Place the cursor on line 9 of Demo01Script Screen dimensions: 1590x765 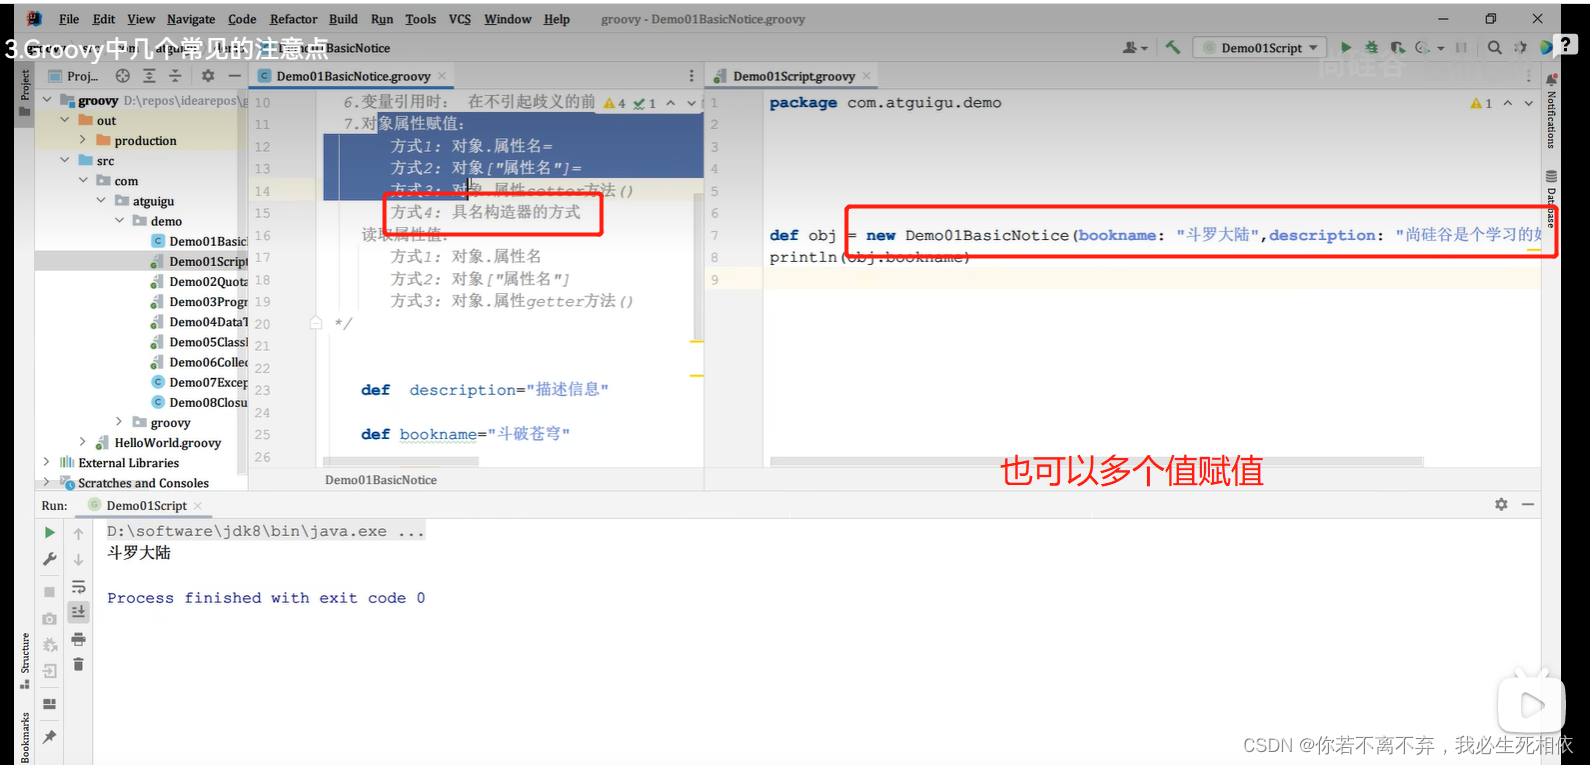click(1151, 279)
